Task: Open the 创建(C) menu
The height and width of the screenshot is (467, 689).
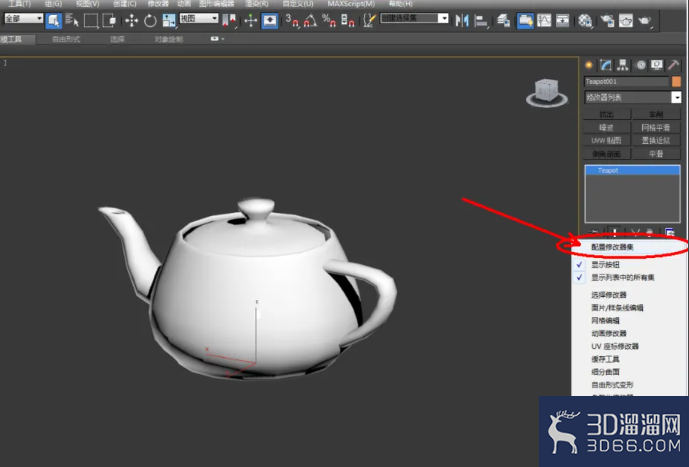Action: pos(125,4)
